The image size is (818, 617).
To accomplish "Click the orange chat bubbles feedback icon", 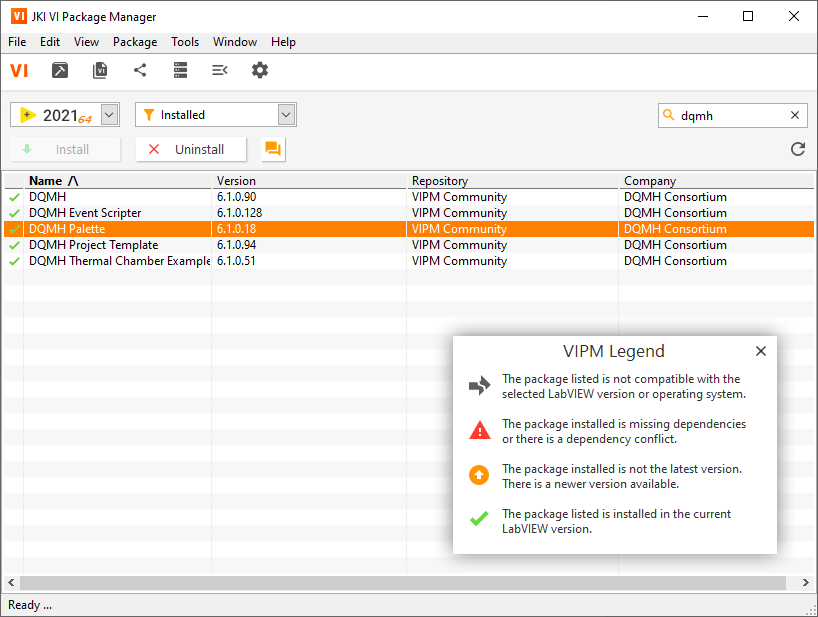I will pyautogui.click(x=273, y=149).
